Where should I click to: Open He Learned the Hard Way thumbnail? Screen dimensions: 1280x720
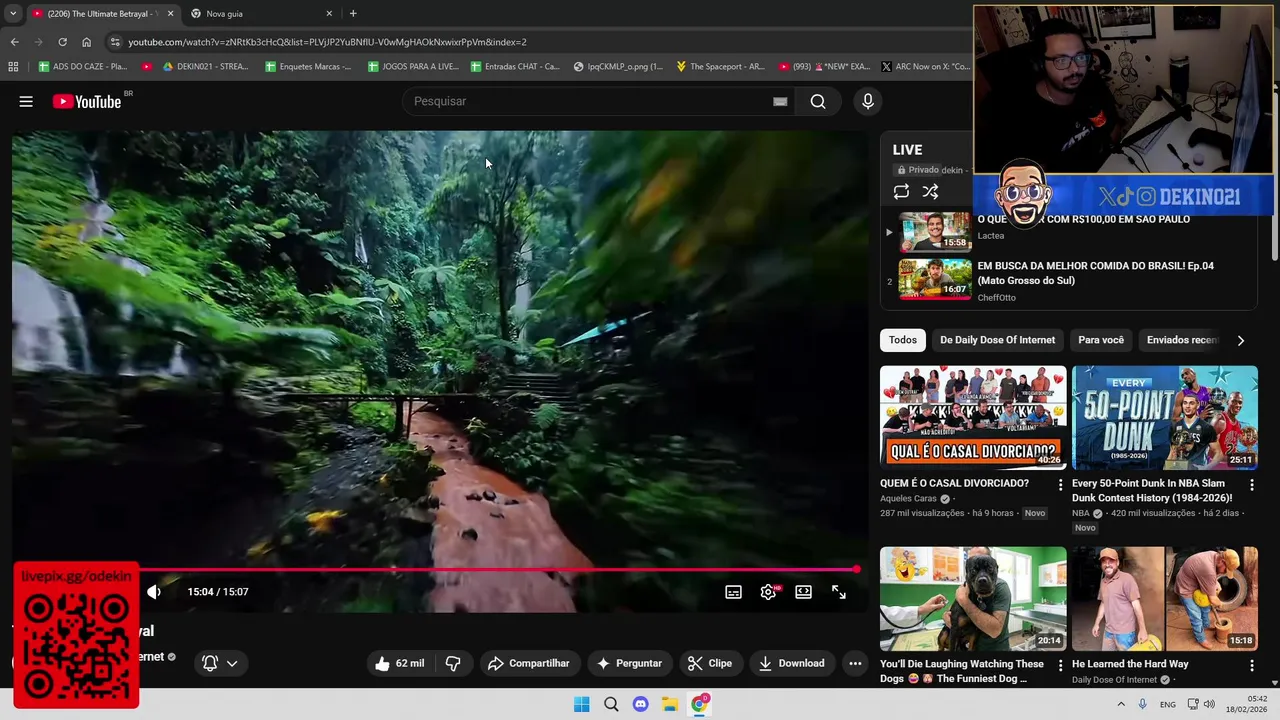pos(1165,598)
